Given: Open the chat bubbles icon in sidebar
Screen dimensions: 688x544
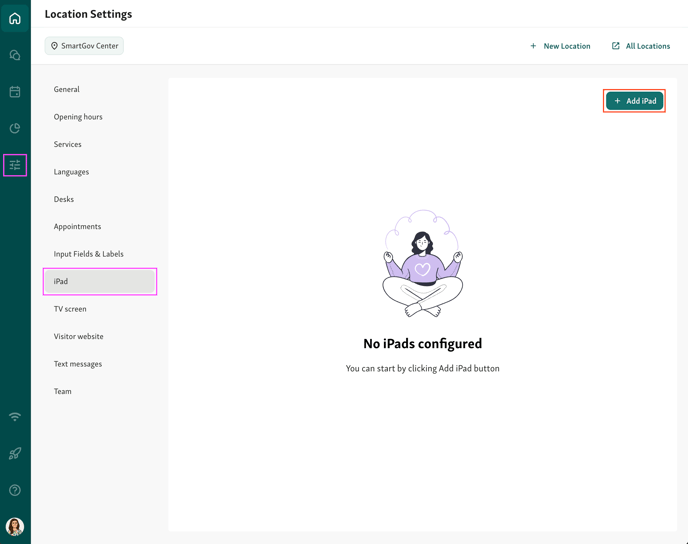Looking at the screenshot, I should click(x=15, y=55).
